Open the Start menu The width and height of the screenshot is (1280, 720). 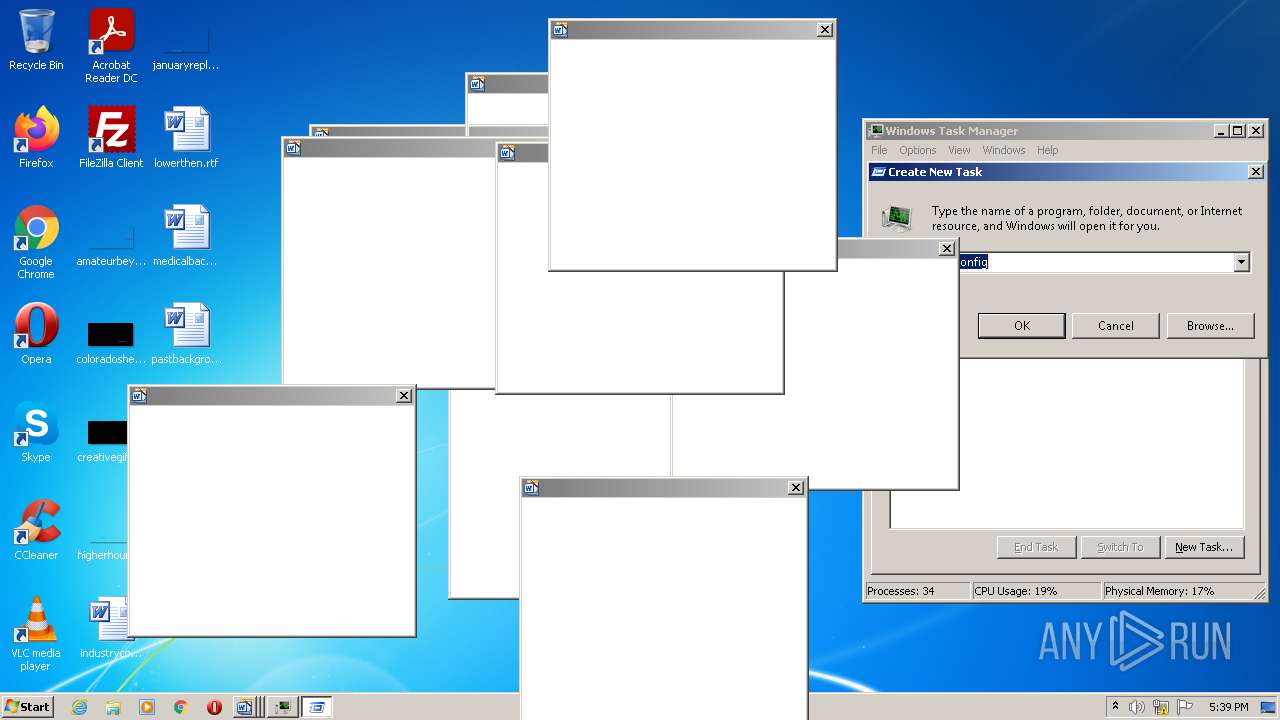coord(27,707)
